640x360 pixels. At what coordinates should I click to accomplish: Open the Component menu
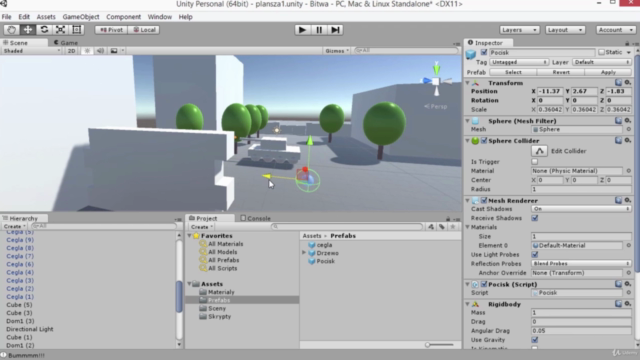[x=123, y=17]
